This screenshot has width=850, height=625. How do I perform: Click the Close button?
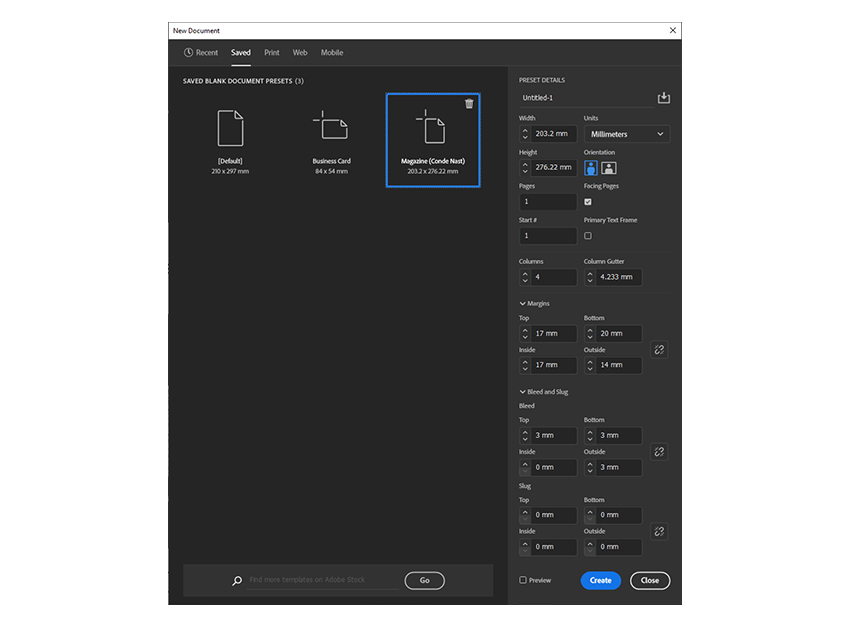[x=650, y=581]
